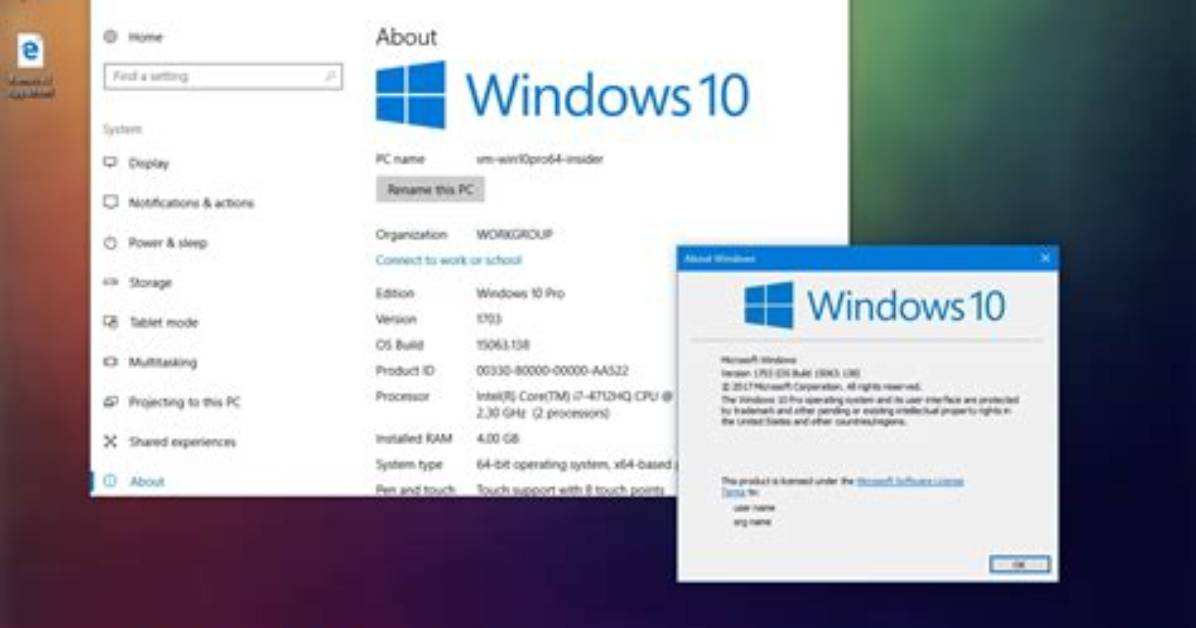Image resolution: width=1196 pixels, height=628 pixels.
Task: Click the Rename this PC button
Action: [x=430, y=189]
